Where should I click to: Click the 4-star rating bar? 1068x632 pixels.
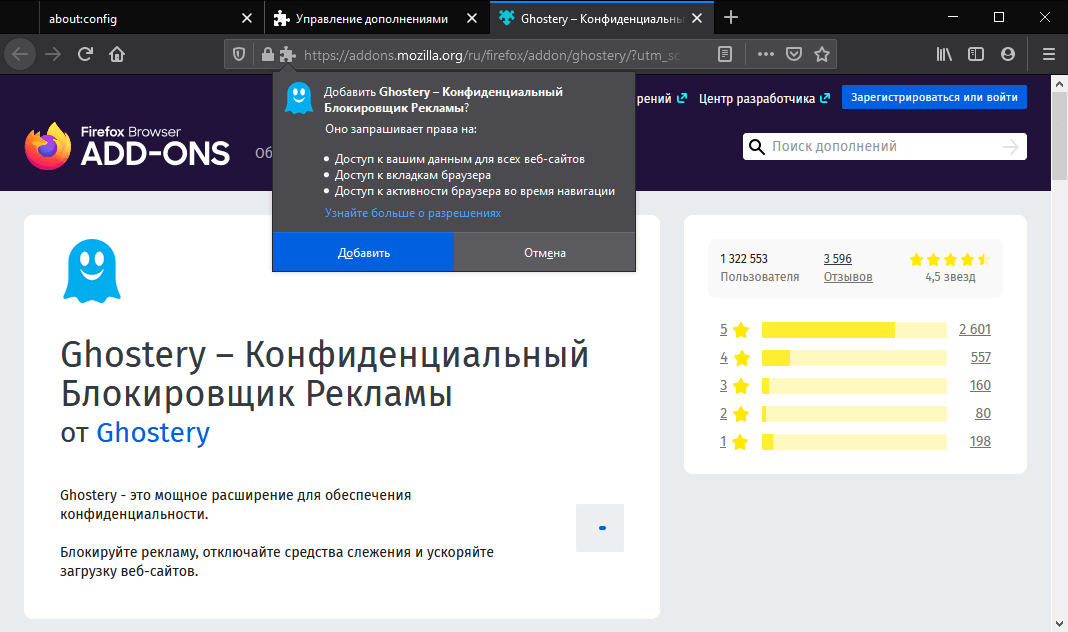coord(854,358)
